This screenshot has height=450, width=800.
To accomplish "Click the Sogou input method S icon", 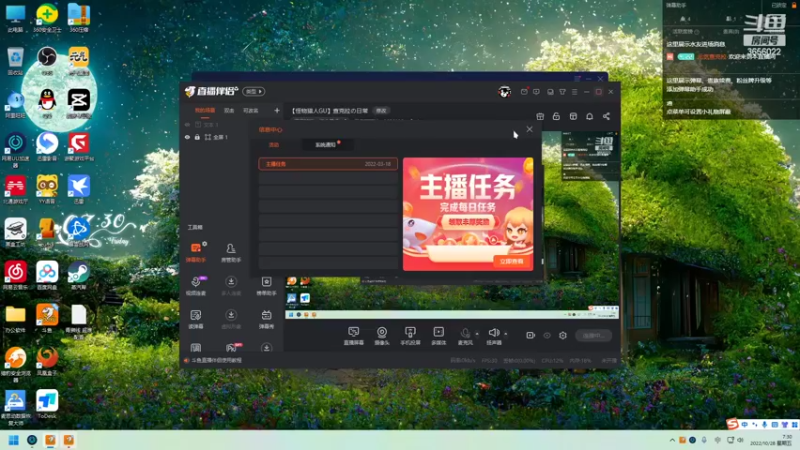I will pos(733,423).
